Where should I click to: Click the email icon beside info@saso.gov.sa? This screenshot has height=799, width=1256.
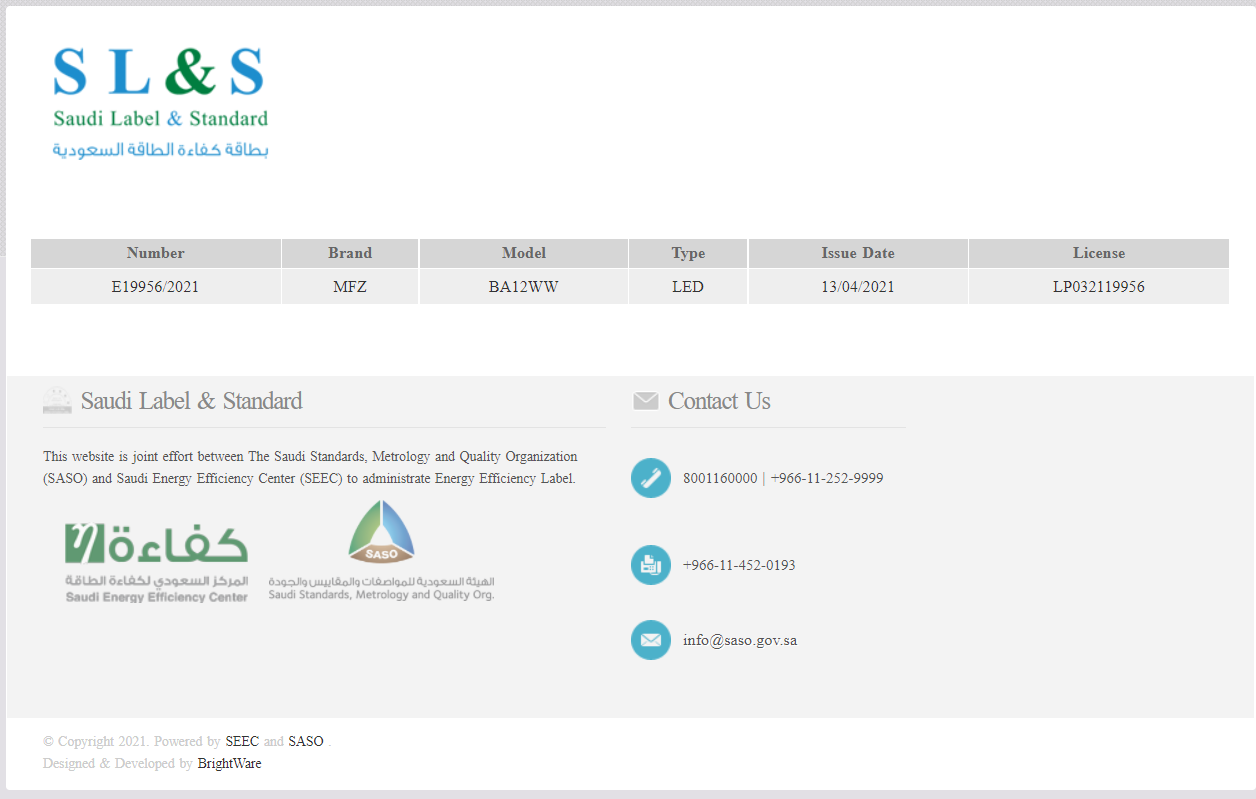coord(651,640)
